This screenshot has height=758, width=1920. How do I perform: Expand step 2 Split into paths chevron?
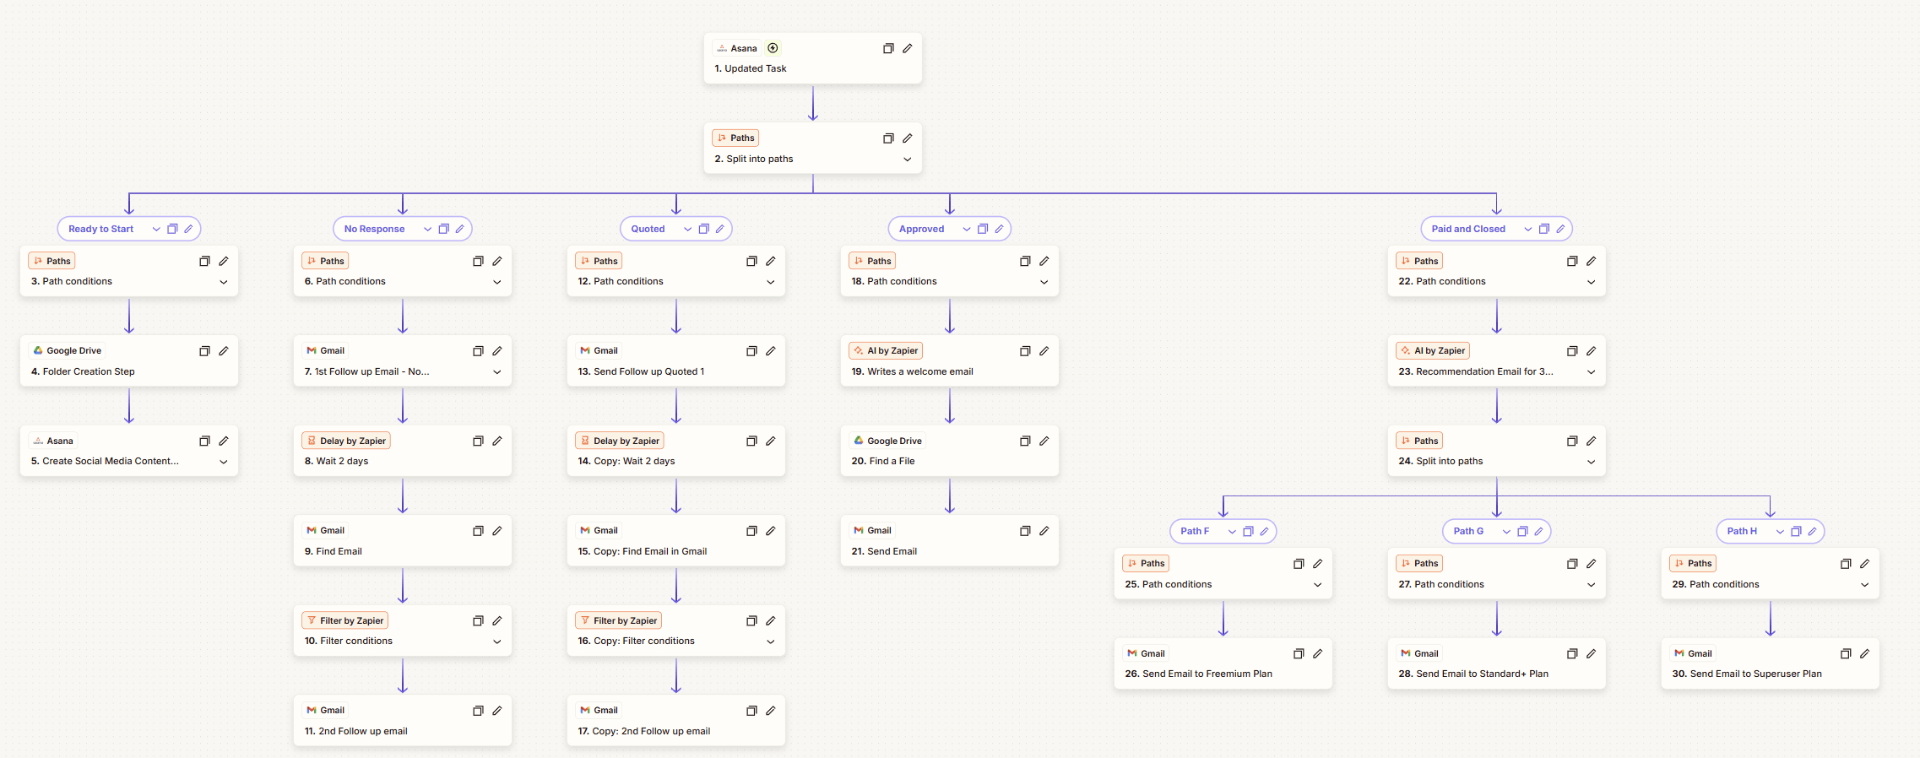click(907, 159)
